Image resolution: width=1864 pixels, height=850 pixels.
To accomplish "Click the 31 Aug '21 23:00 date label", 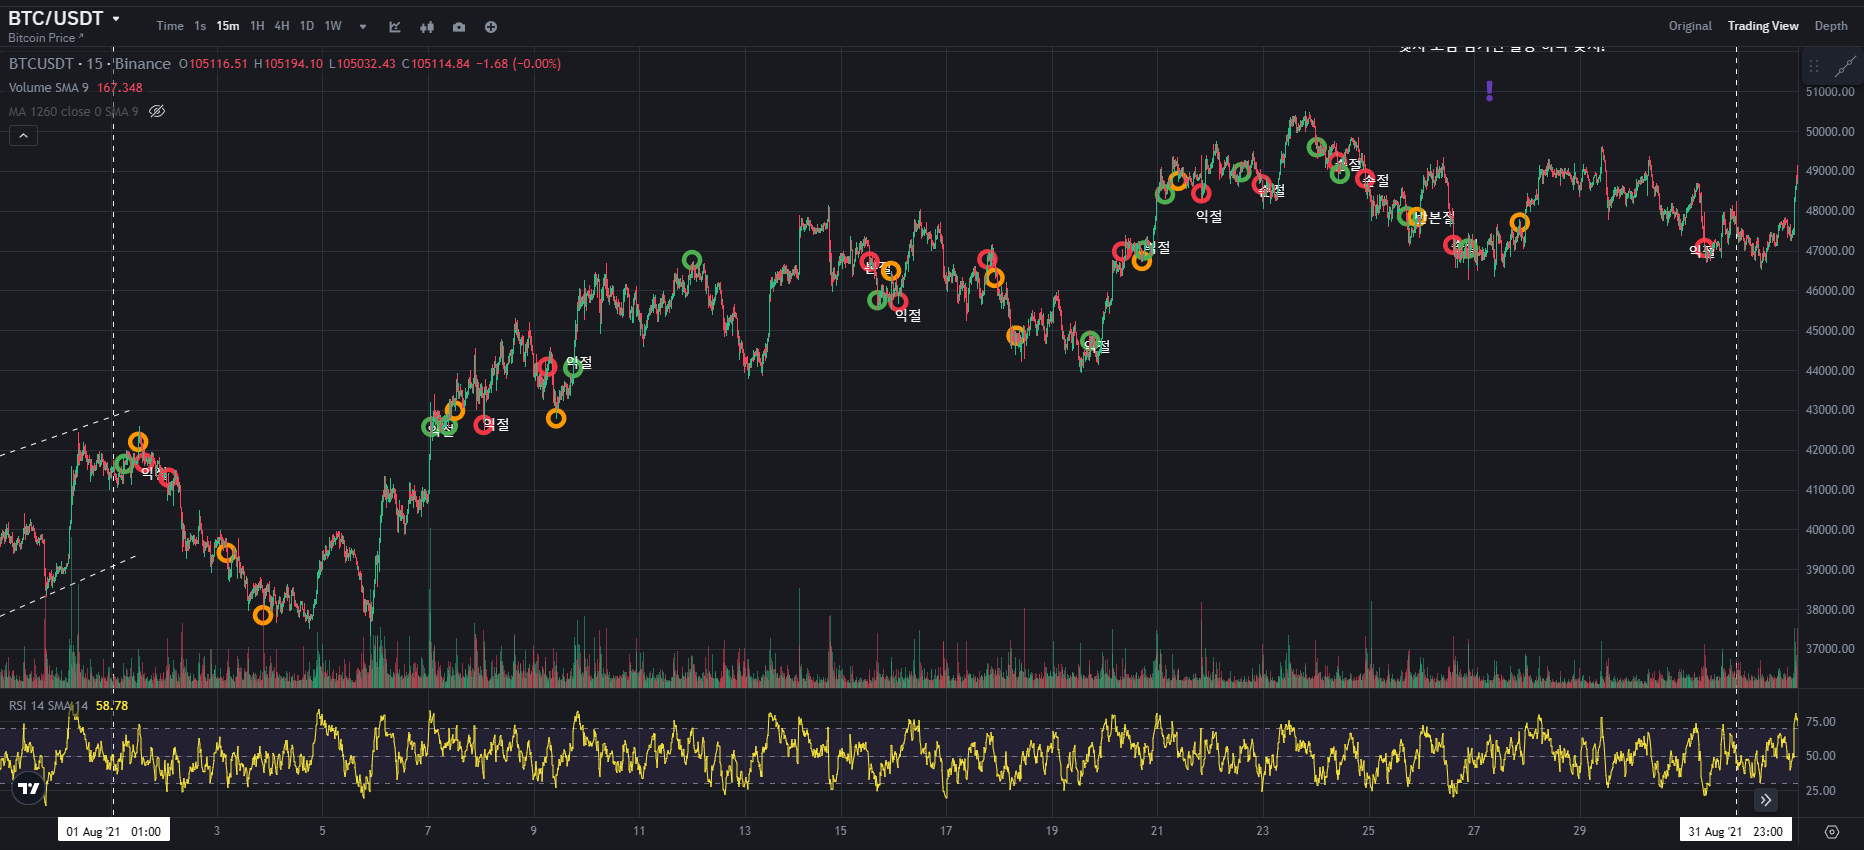I will (1736, 831).
